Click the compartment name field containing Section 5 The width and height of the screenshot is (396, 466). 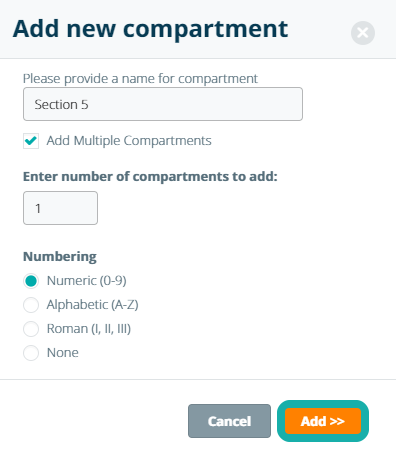(163, 104)
